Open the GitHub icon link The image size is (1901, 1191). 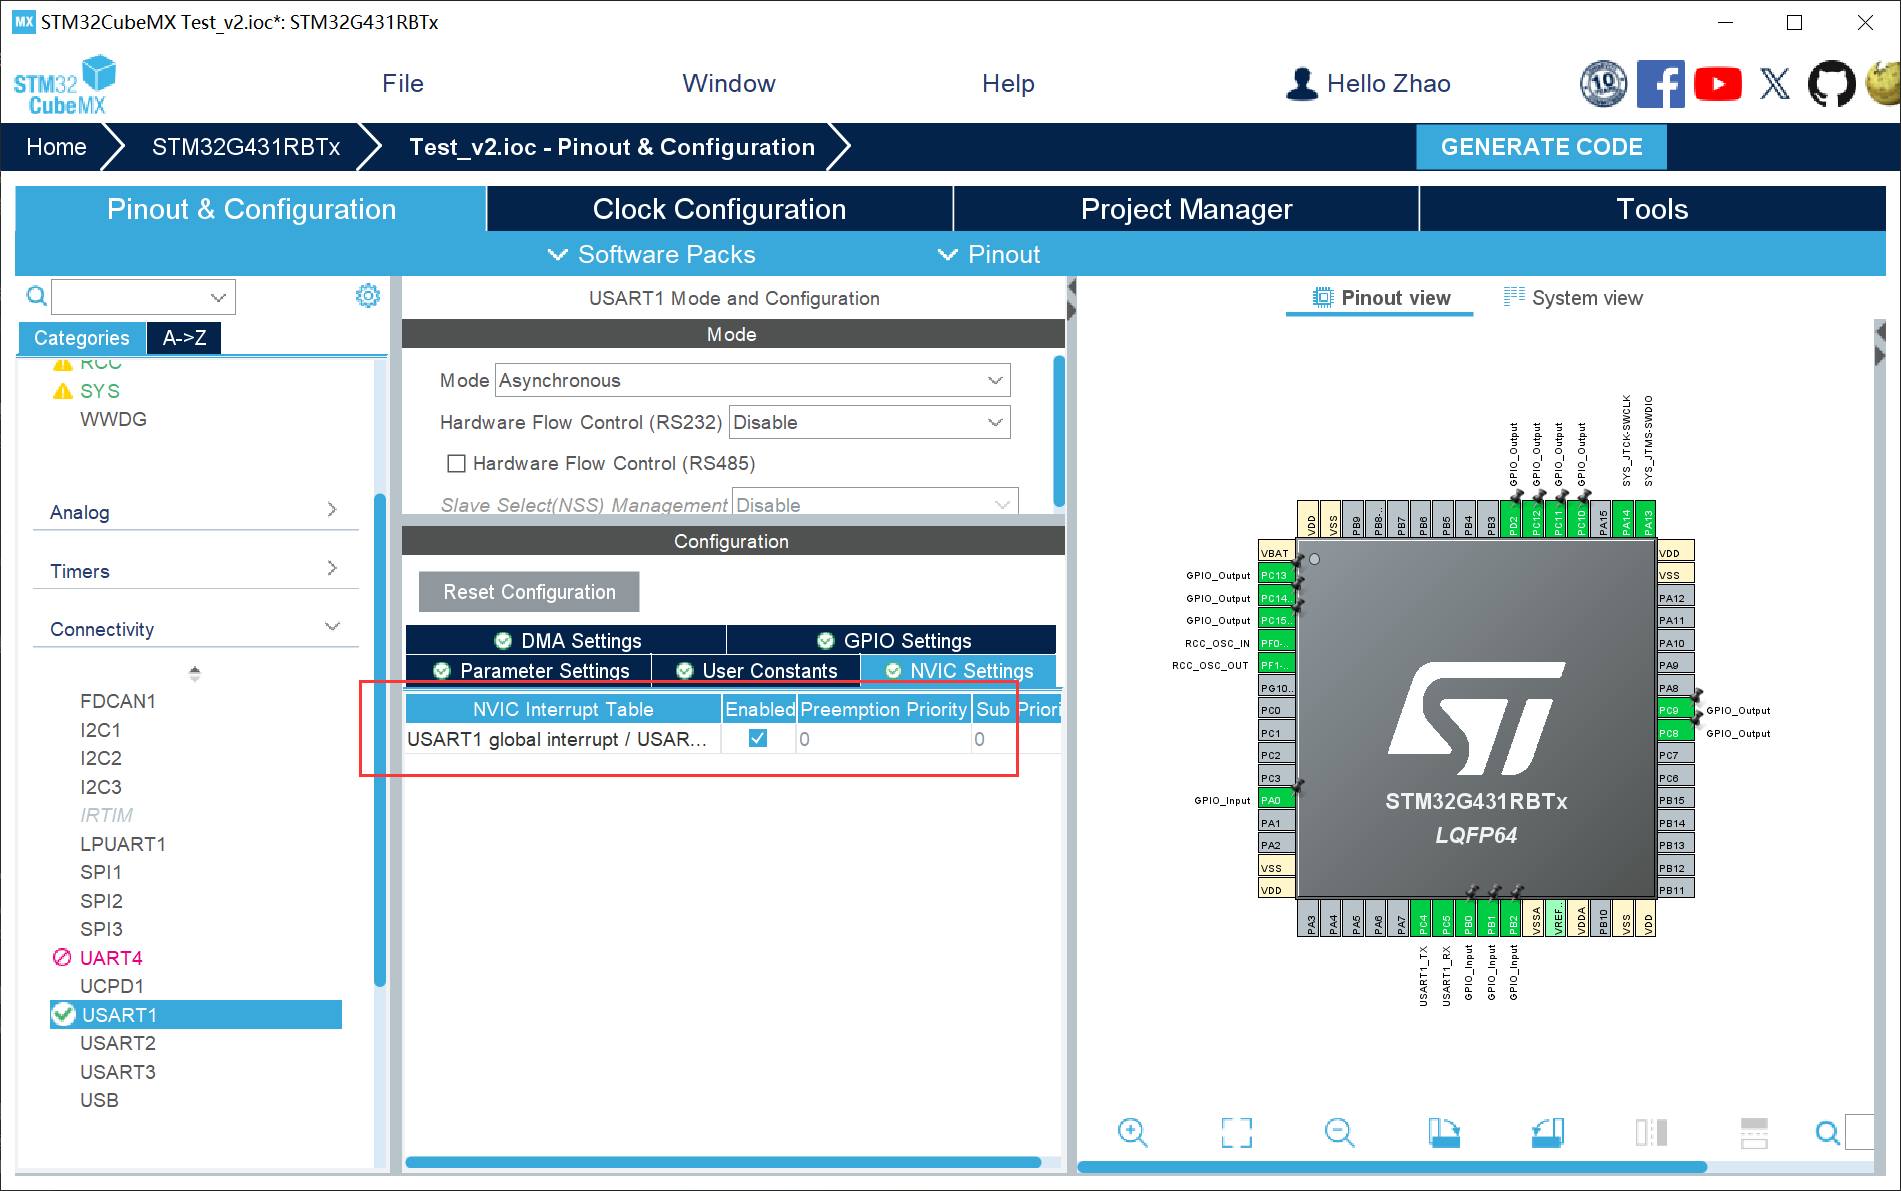coord(1831,84)
